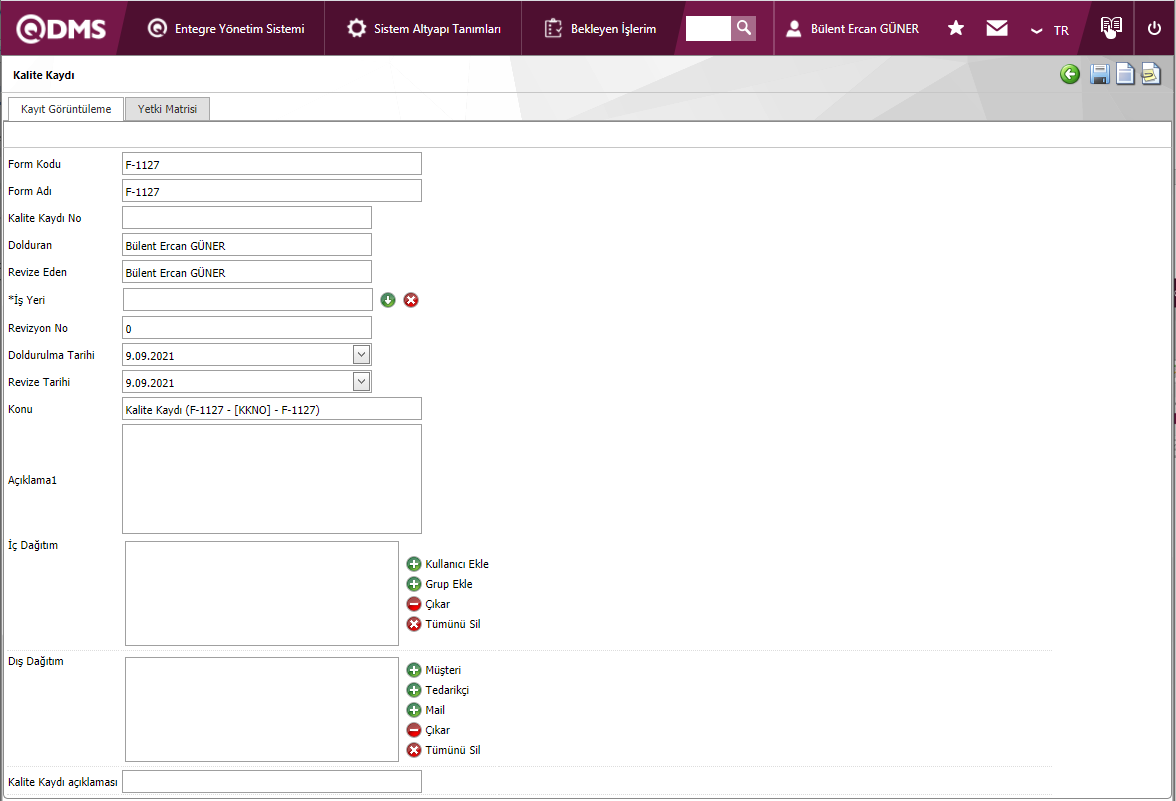Click the green back arrow icon
The image size is (1176, 801).
point(1070,75)
